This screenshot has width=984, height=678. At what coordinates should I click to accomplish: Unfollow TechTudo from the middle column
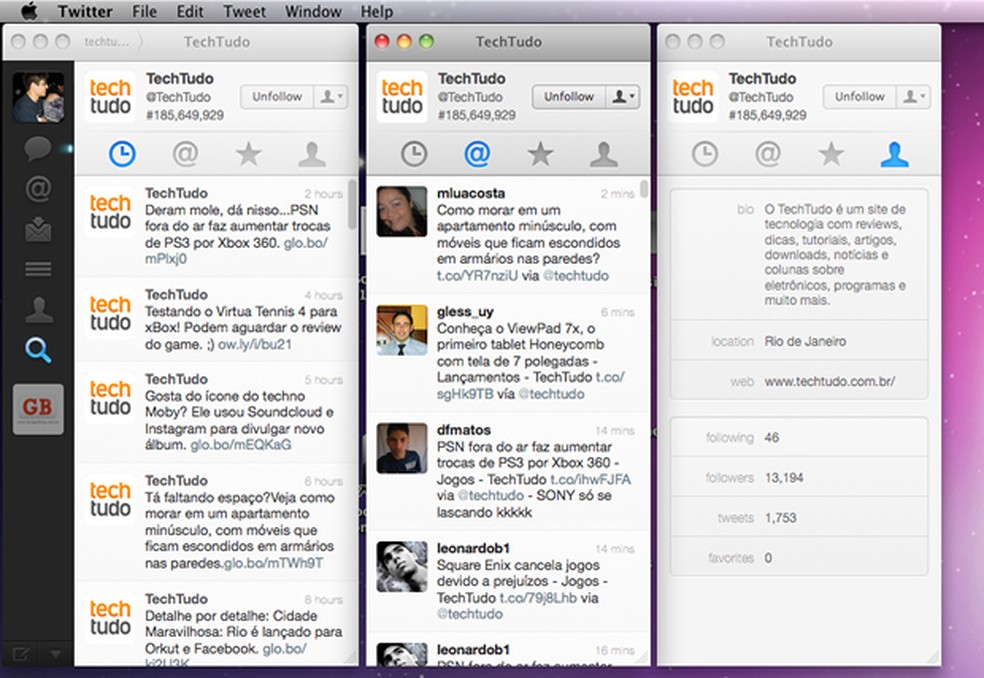(568, 97)
